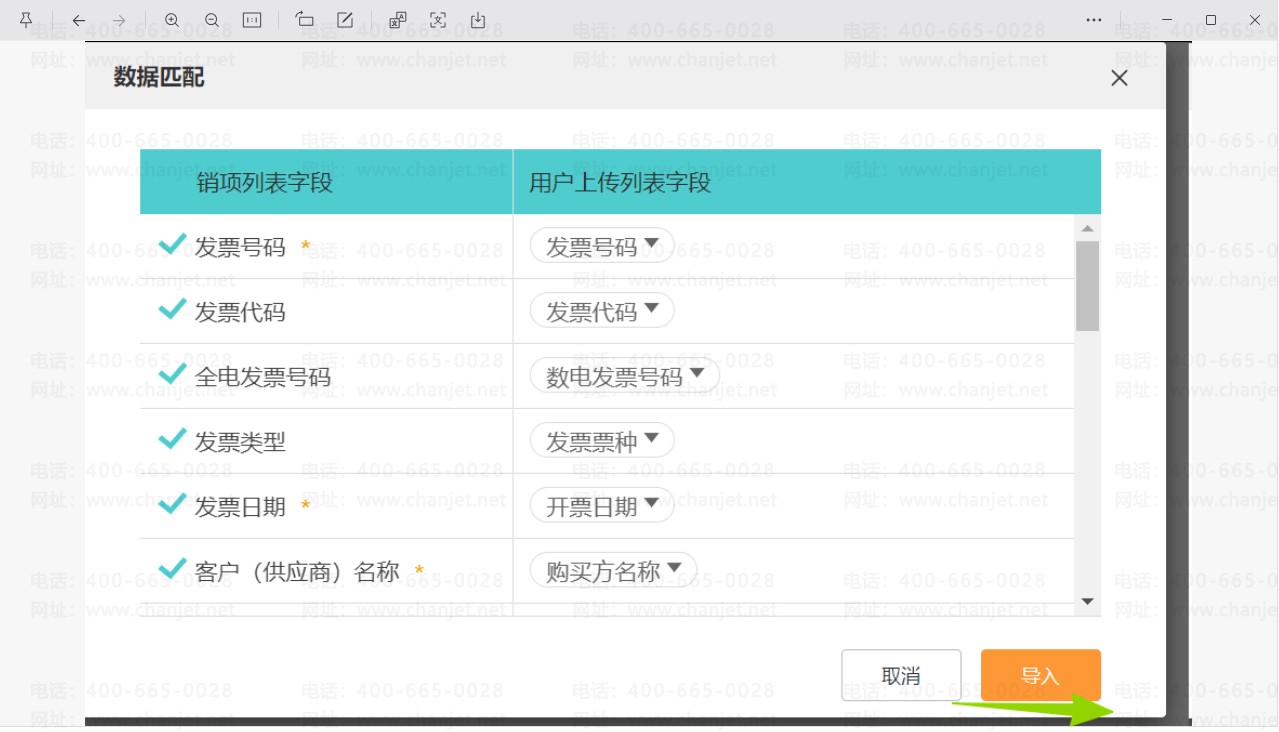This screenshot has height=732, width=1279.
Task: Go to the previous image
Action: click(78, 20)
